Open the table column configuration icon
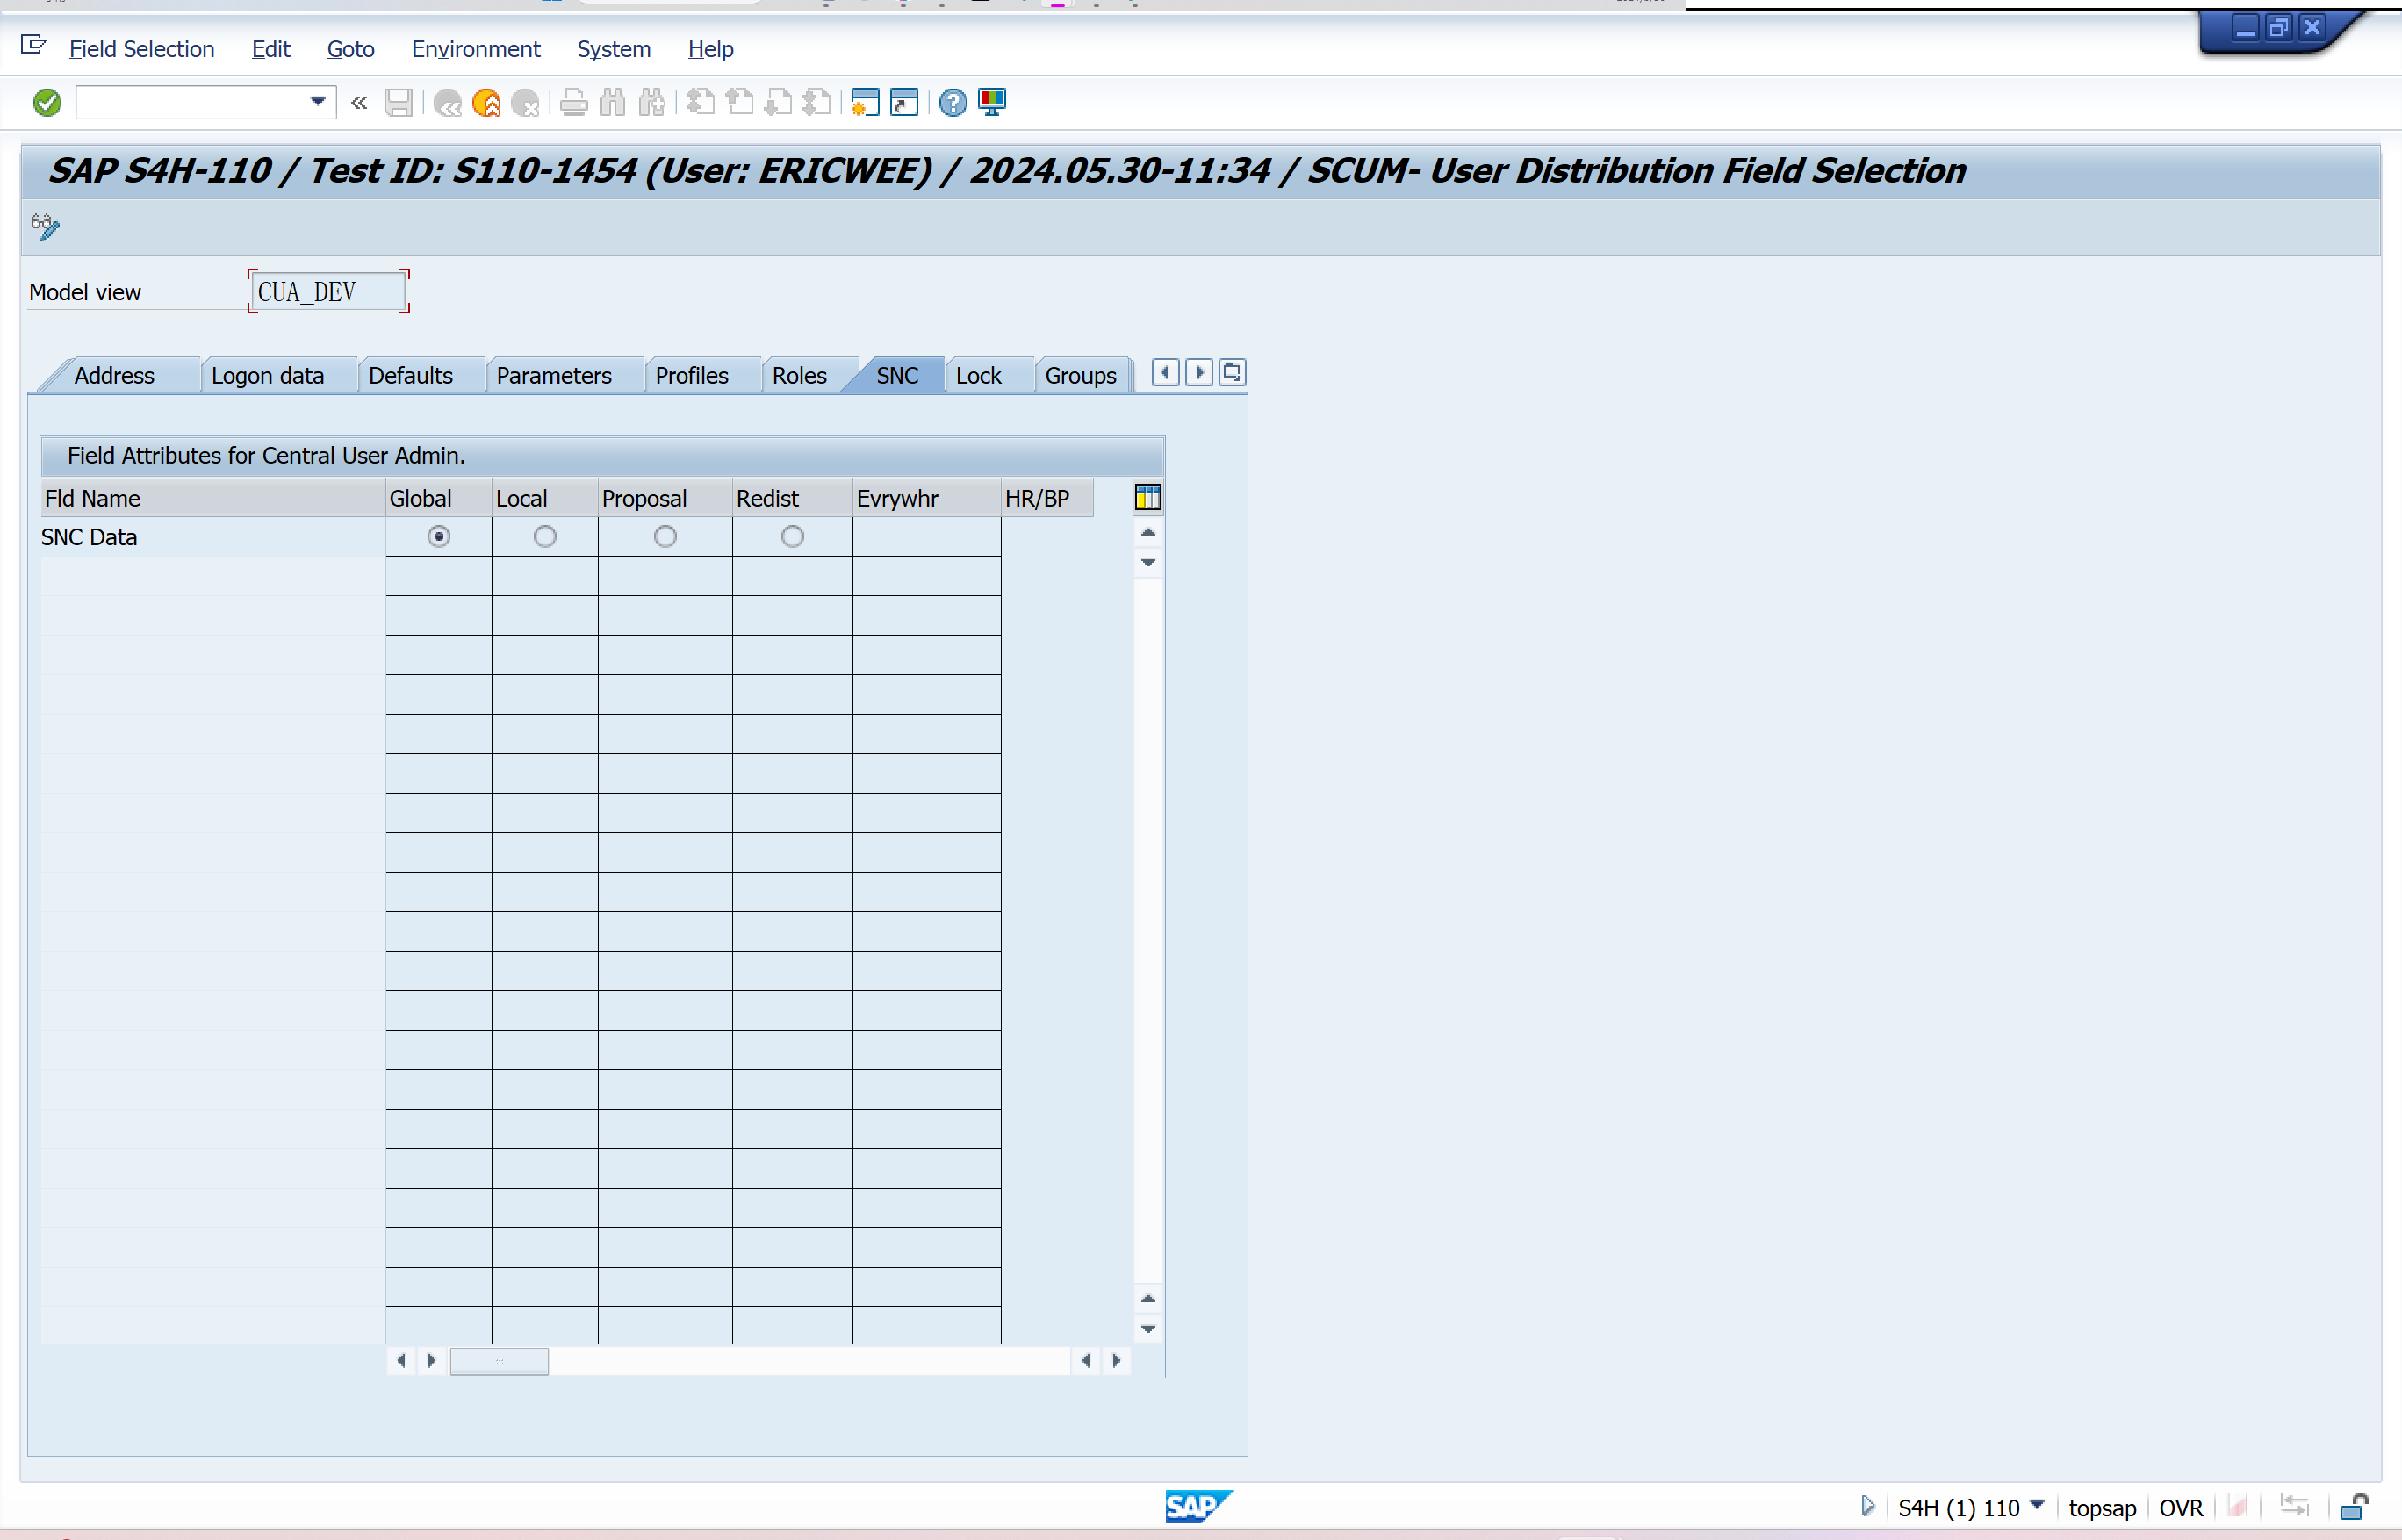This screenshot has height=1540, width=2402. click(x=1147, y=497)
